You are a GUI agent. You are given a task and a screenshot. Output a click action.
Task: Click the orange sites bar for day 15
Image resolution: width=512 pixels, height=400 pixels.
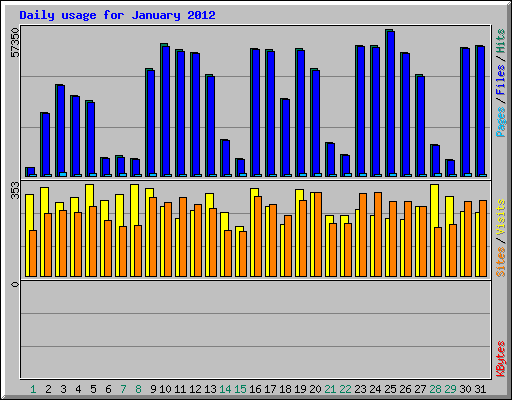click(243, 254)
